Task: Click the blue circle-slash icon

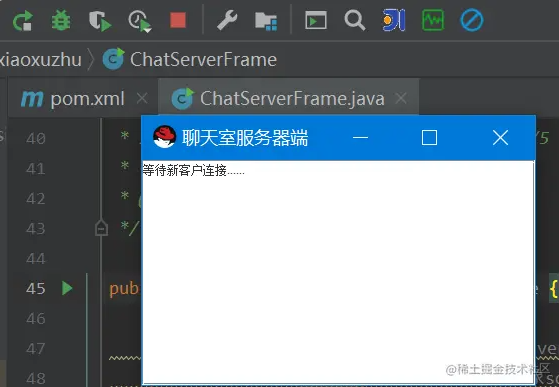Action: point(472,20)
